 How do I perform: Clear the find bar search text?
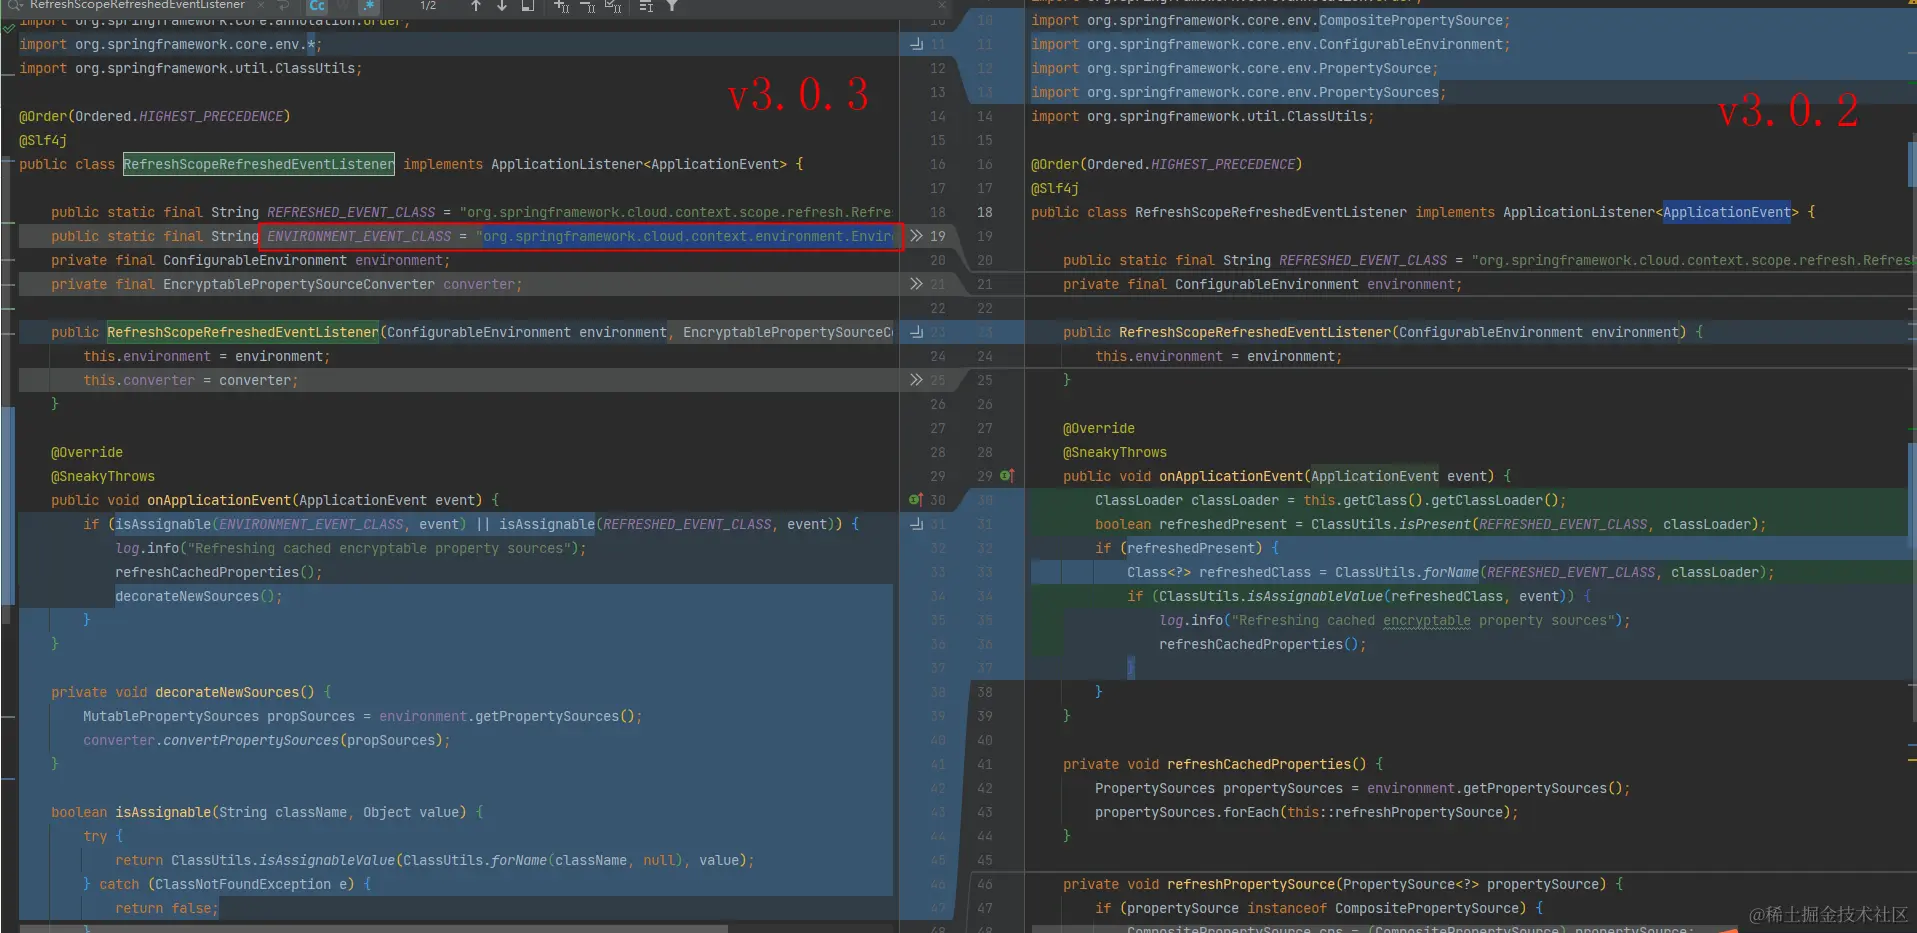pos(261,5)
